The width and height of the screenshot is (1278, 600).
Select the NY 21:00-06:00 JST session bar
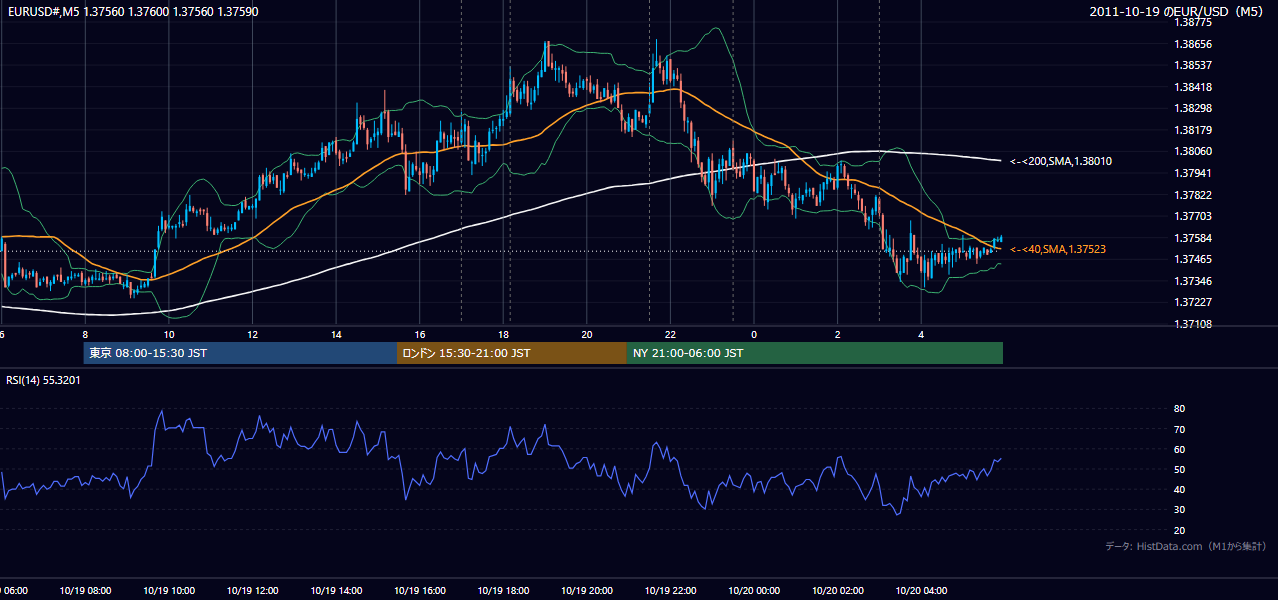815,353
